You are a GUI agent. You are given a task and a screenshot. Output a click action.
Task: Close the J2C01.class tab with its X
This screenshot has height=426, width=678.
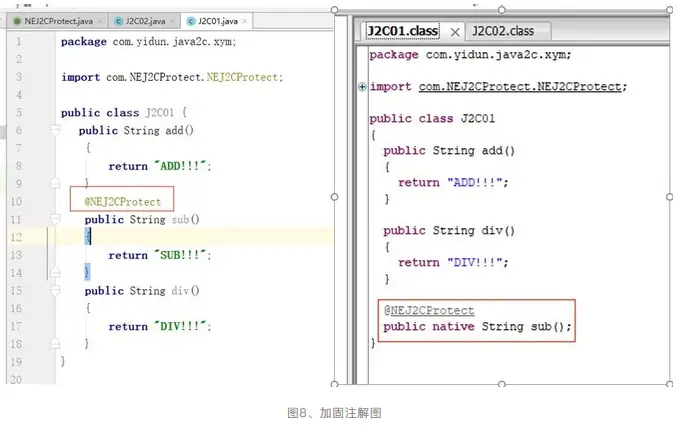(455, 32)
